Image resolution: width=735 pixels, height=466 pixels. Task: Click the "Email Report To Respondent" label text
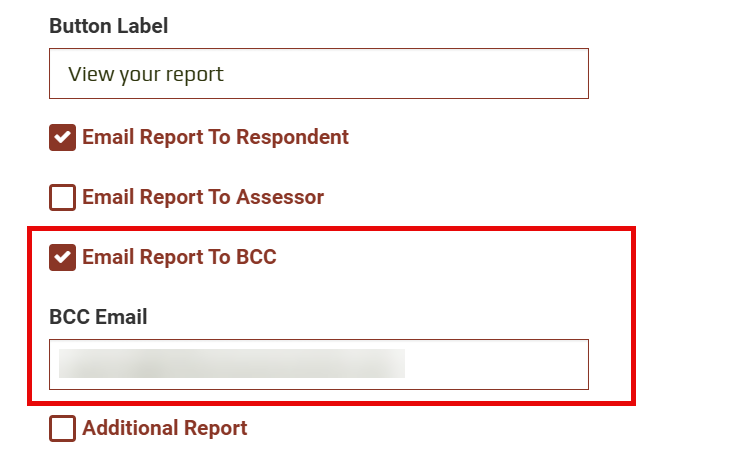(x=215, y=137)
